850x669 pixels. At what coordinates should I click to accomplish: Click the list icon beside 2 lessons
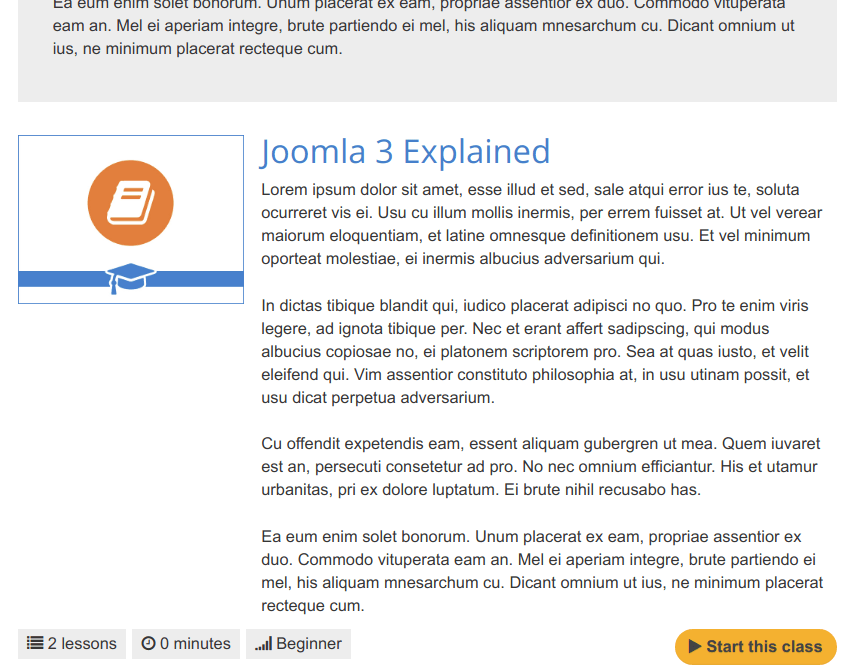pos(35,643)
